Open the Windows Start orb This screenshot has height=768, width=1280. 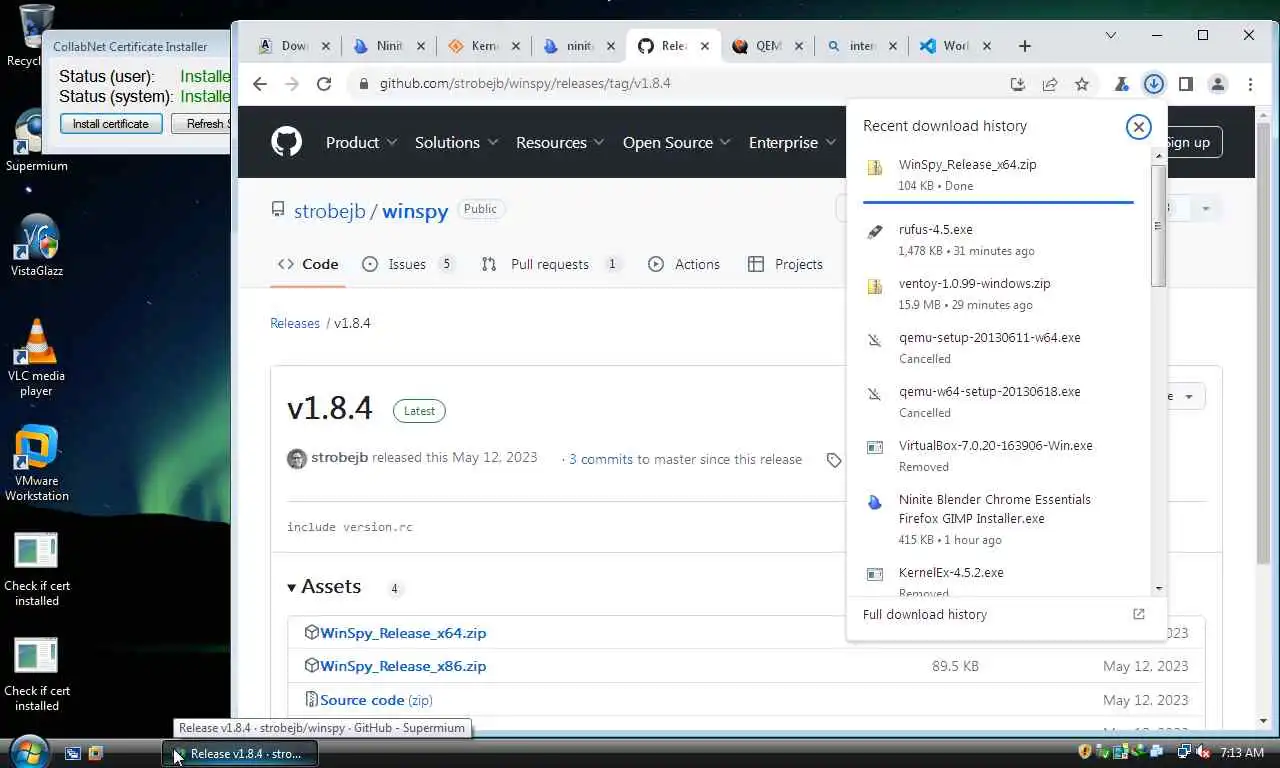28,750
